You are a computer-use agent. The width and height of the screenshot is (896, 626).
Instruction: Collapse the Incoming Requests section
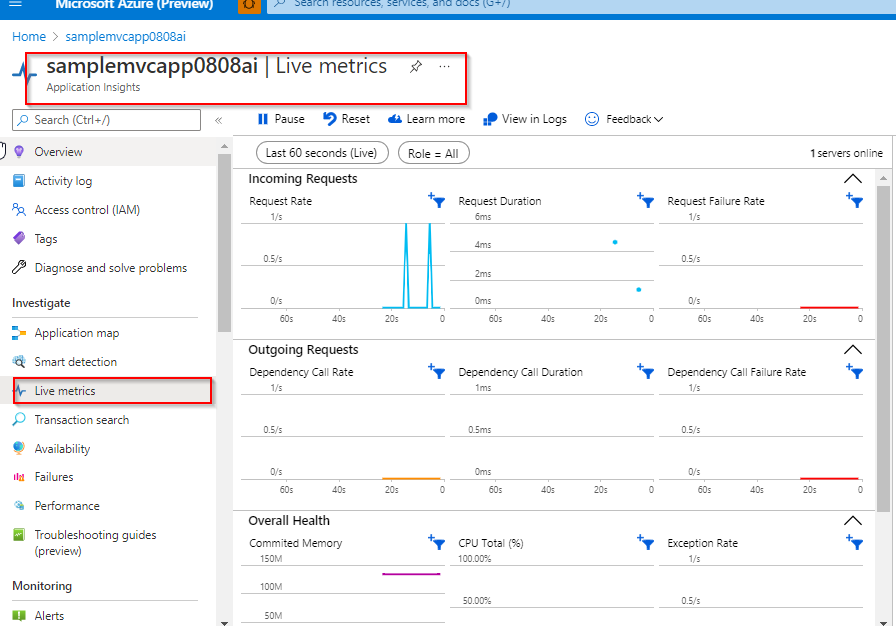(853, 179)
